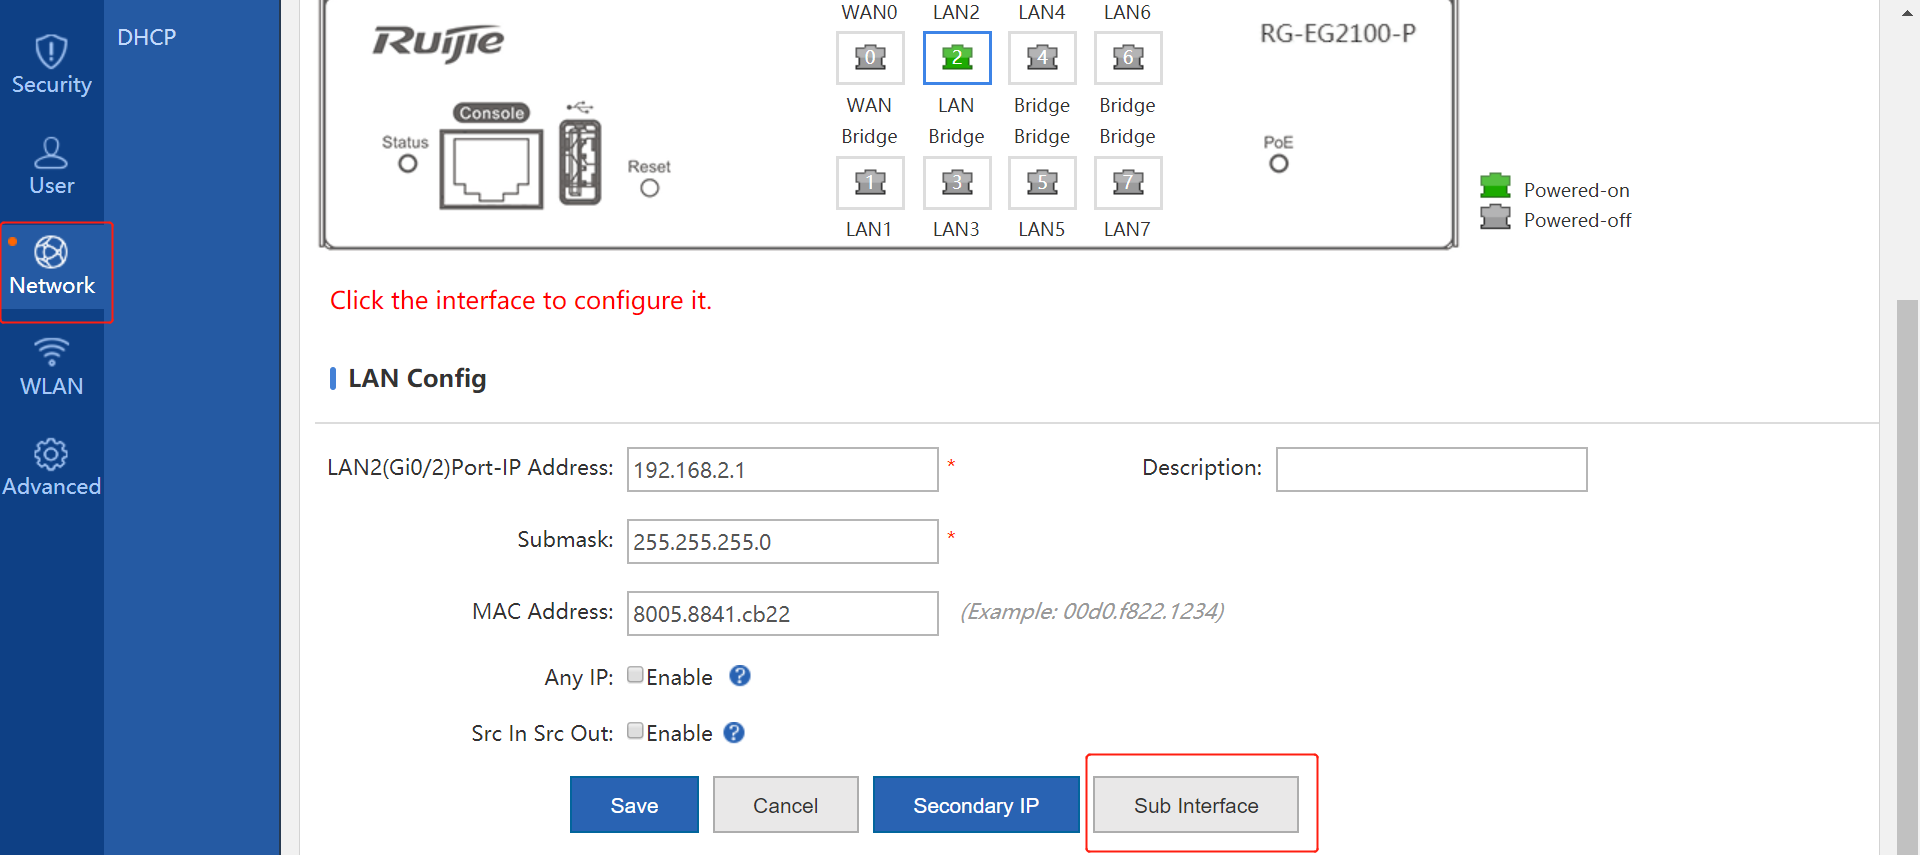This screenshot has width=1920, height=855.
Task: Click the LAN4 port 4 icon
Action: 1042,57
